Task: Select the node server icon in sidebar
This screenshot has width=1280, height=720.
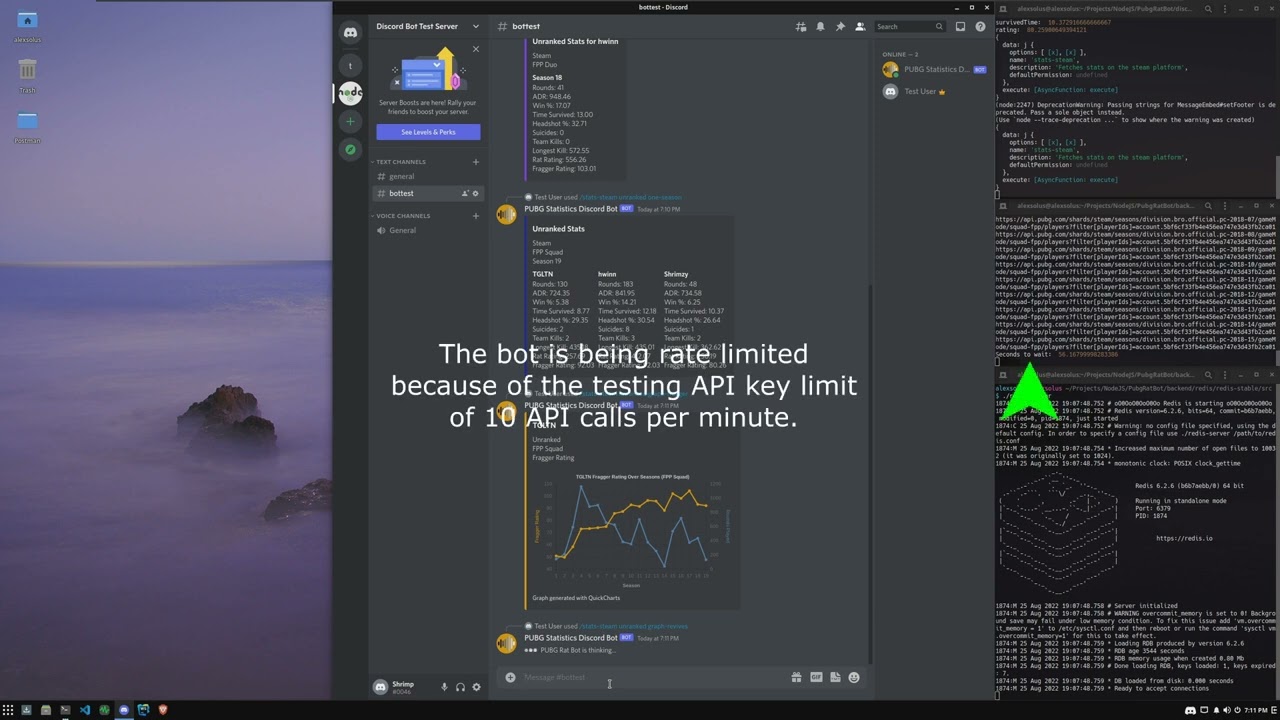Action: (350, 93)
